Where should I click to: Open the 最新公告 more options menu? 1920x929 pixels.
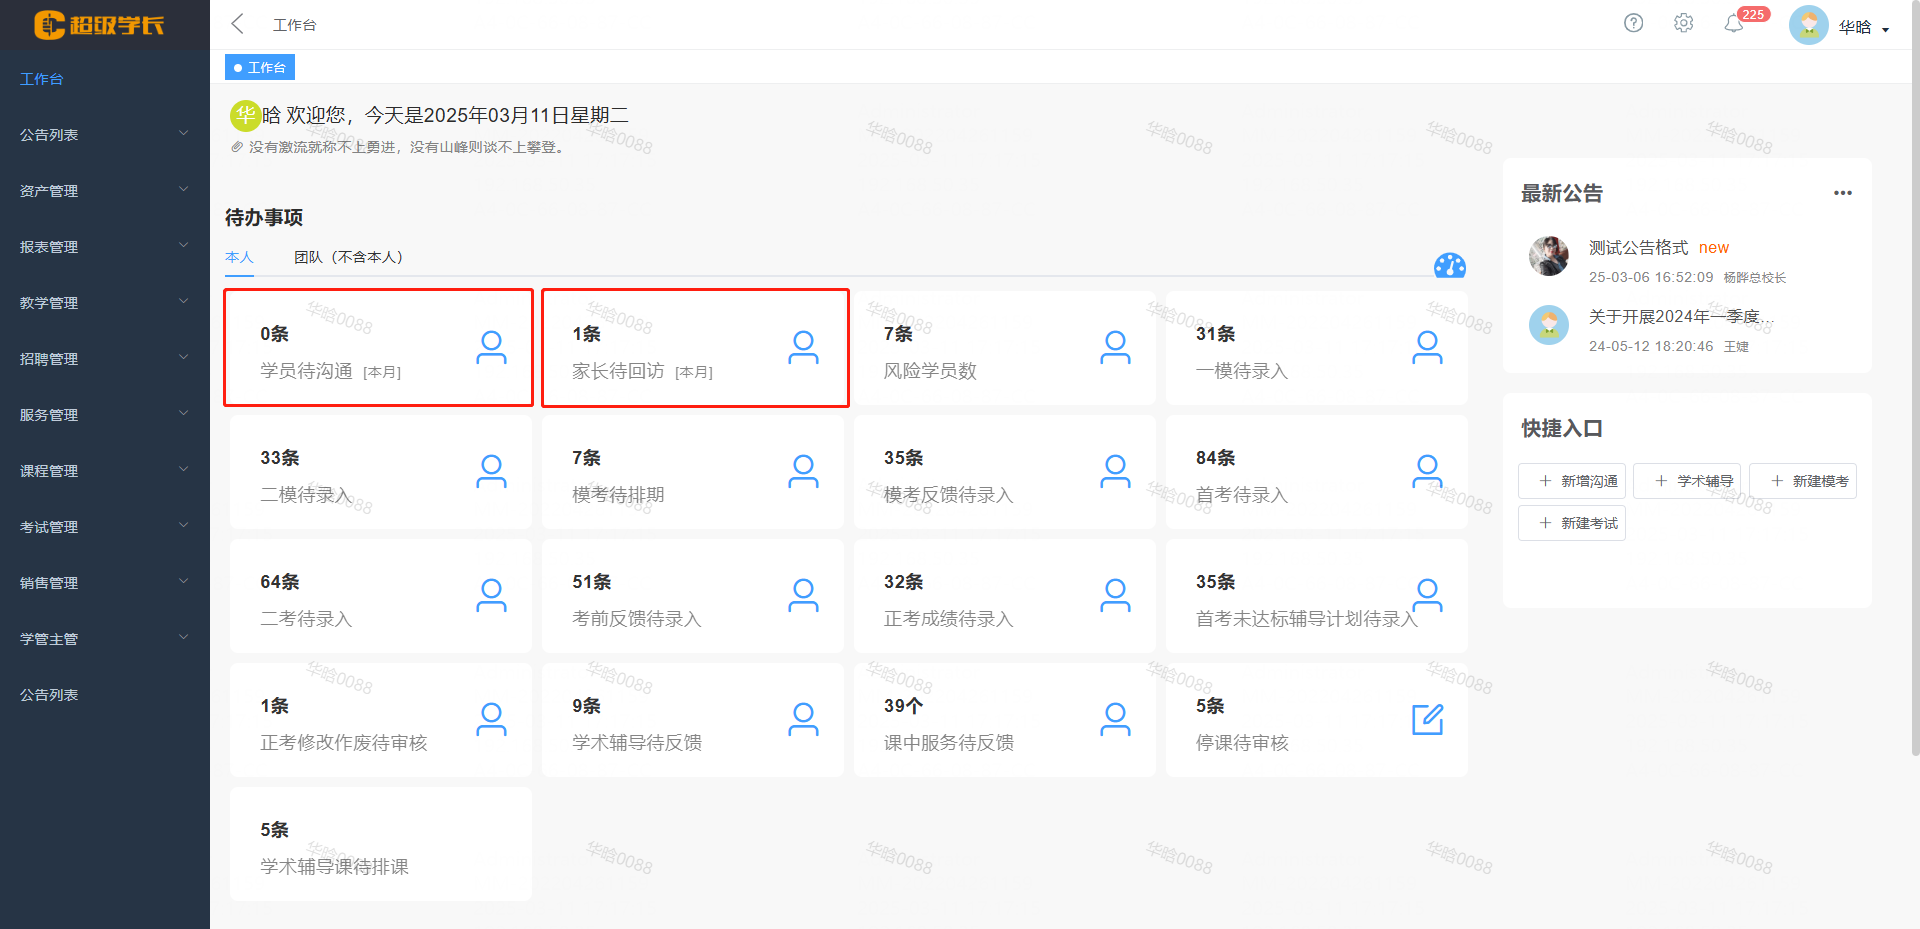click(x=1844, y=192)
